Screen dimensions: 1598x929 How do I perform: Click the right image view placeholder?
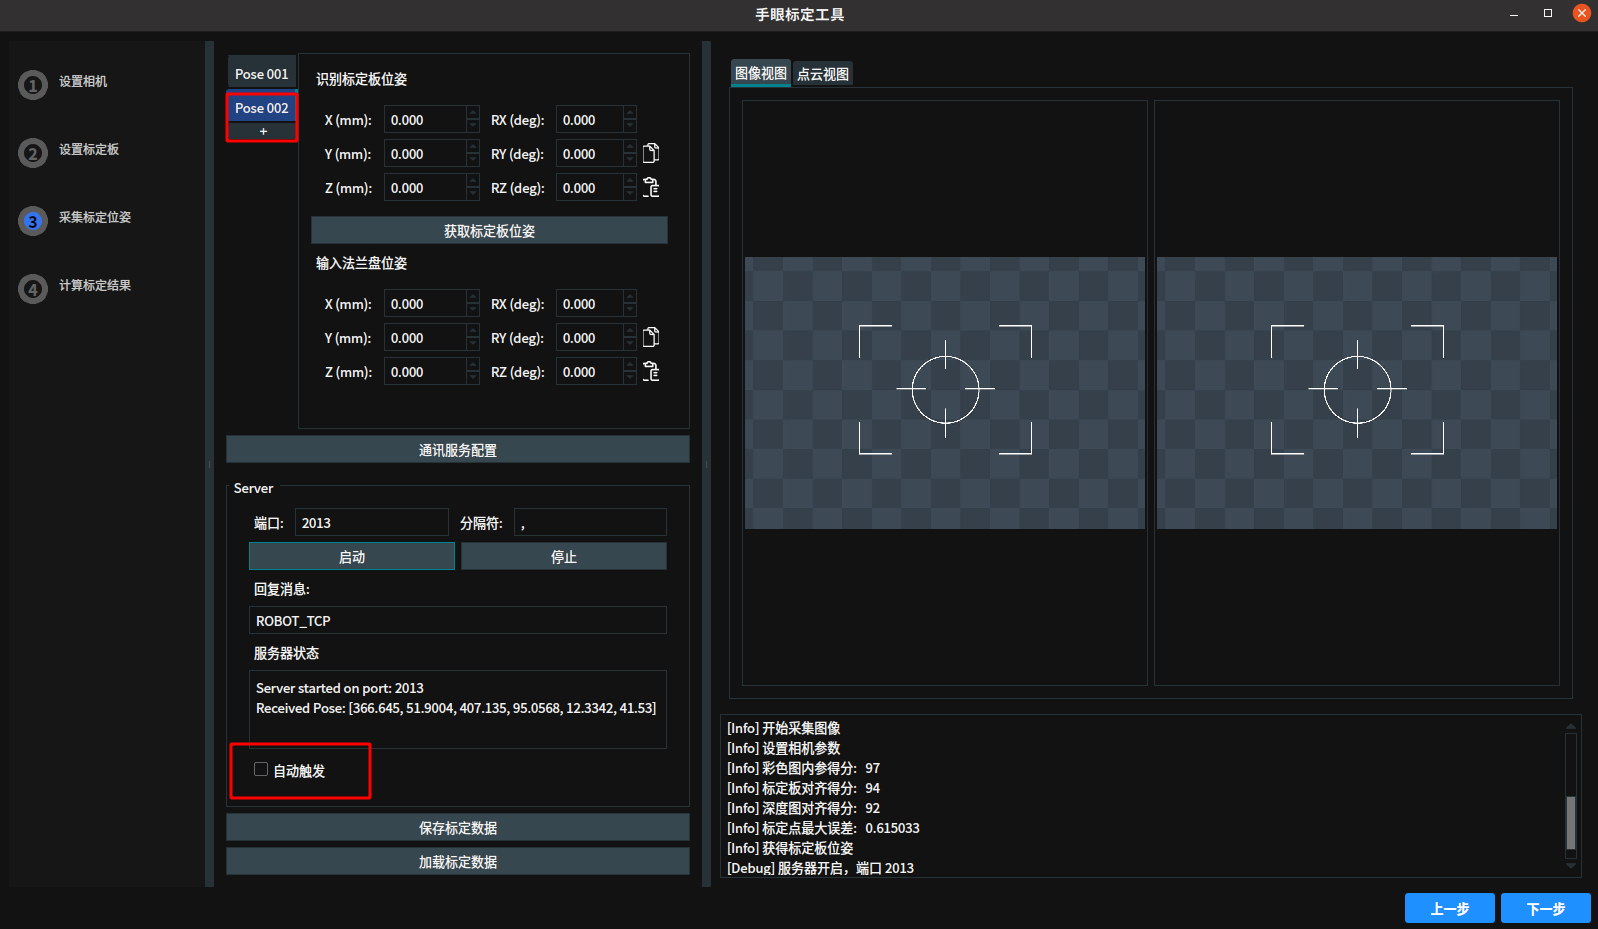pyautogui.click(x=1357, y=392)
